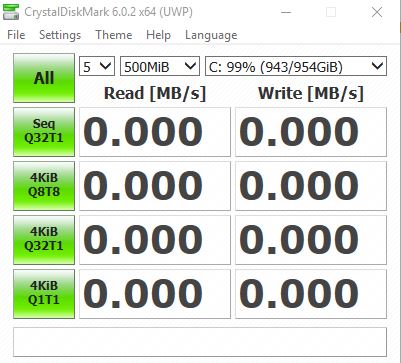Run all benchmarks with the All button

(44, 78)
